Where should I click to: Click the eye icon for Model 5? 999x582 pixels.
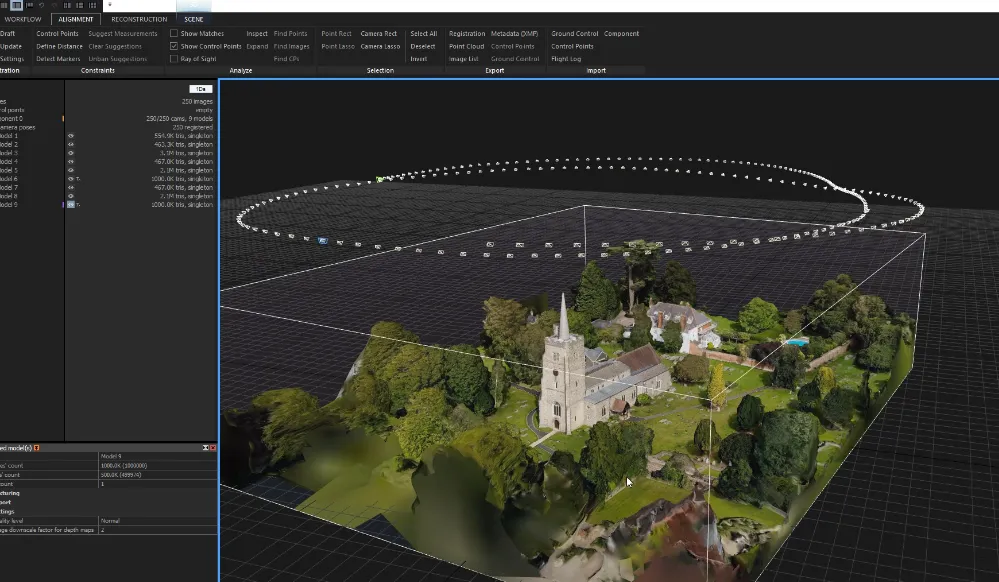click(71, 170)
